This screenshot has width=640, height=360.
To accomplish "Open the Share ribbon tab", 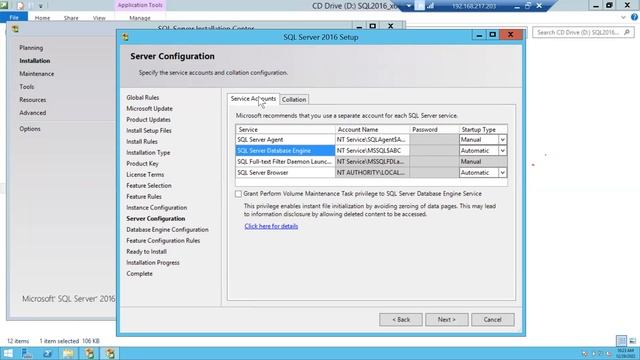I will [x=71, y=18].
